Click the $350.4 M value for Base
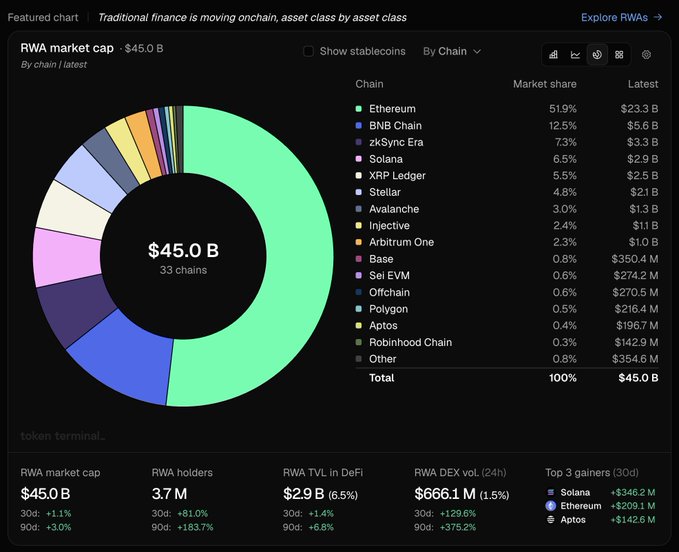The width and height of the screenshot is (679, 552). [635, 259]
